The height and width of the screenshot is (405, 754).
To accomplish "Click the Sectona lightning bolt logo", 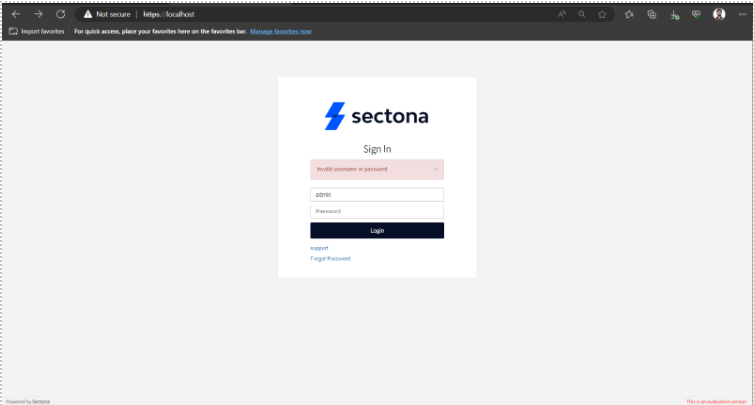I will click(x=334, y=116).
